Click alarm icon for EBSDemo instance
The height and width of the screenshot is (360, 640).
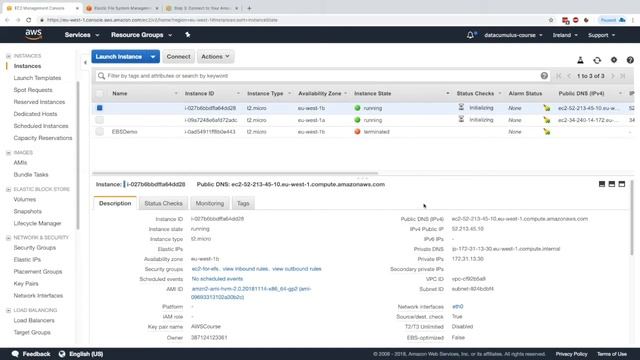[547, 132]
